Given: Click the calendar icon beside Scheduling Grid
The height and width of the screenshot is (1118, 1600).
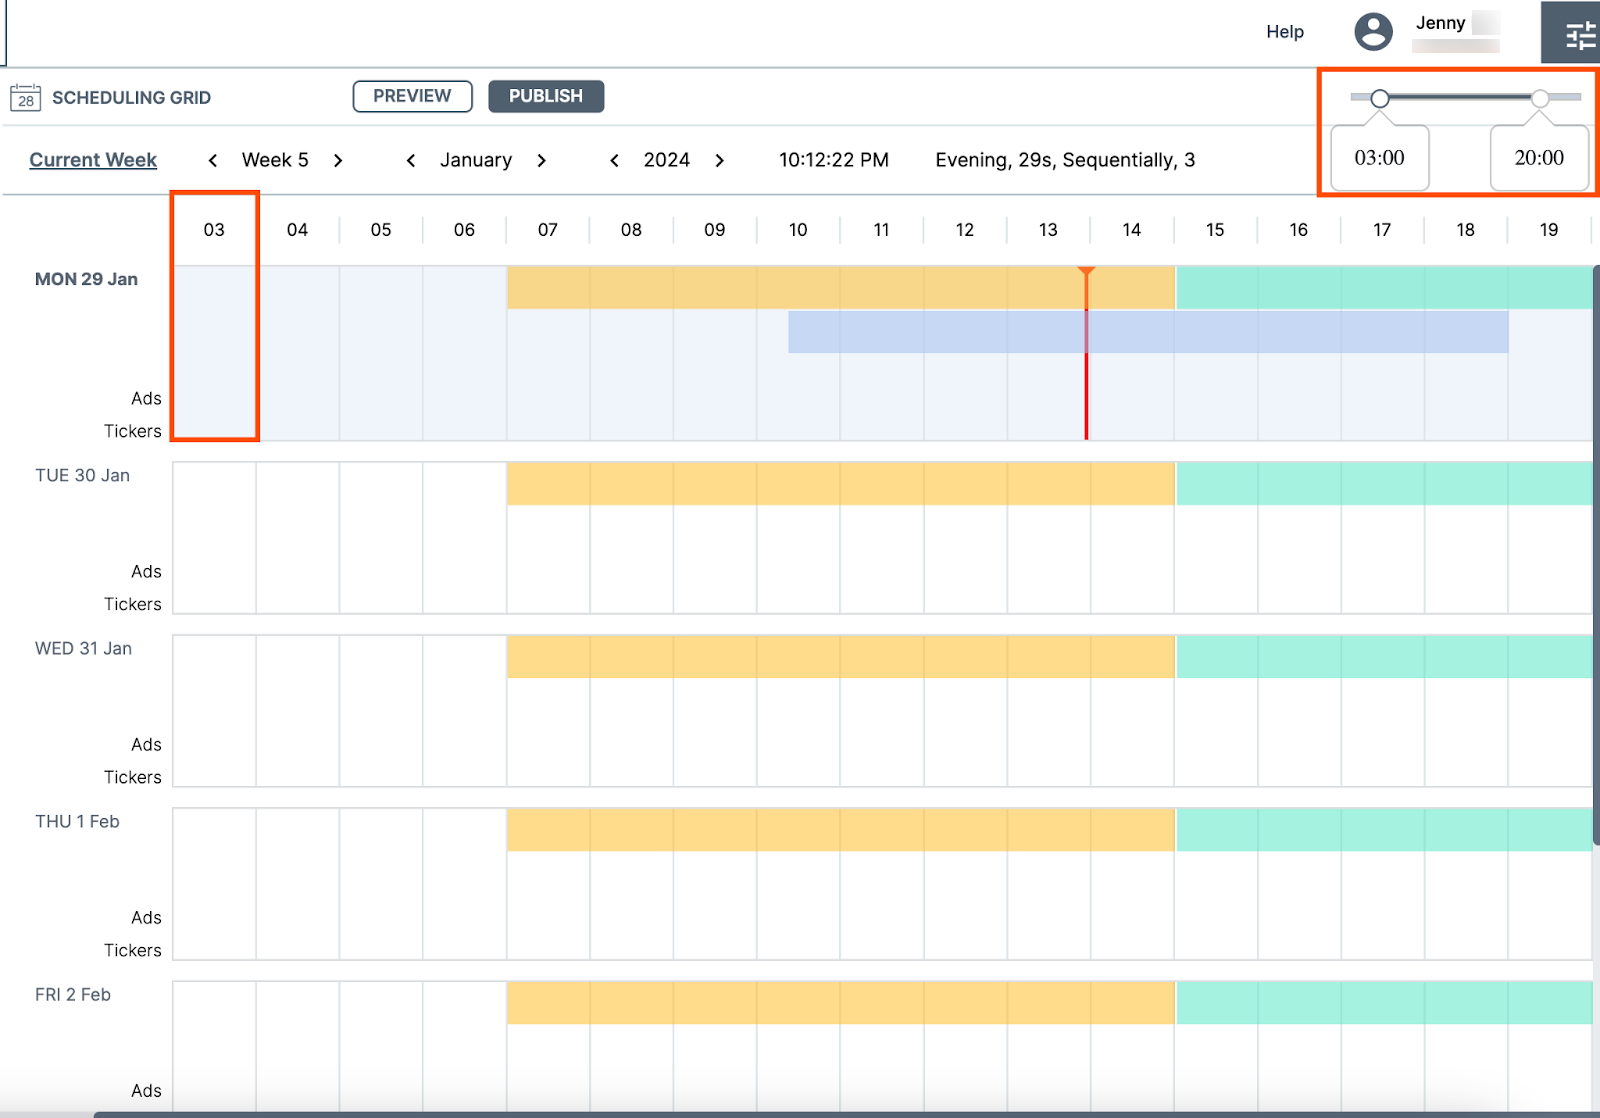Looking at the screenshot, I should [x=26, y=97].
